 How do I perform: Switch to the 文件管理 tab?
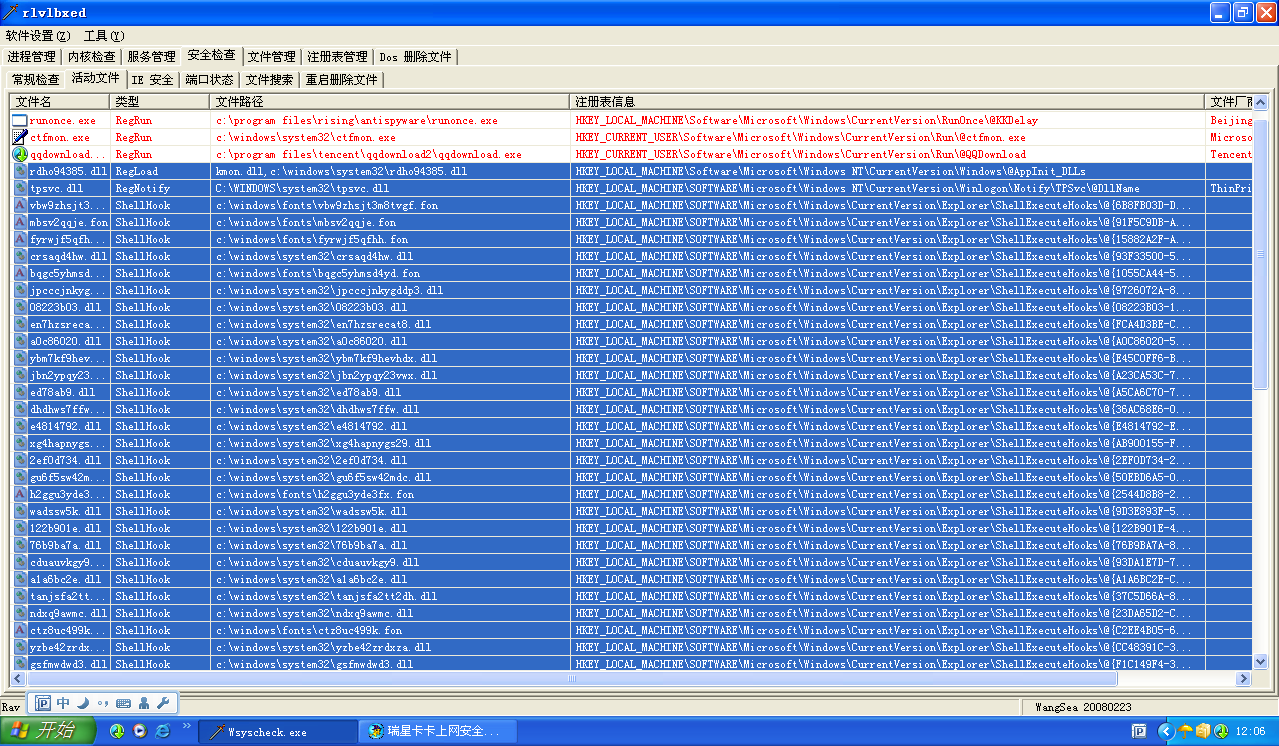point(271,57)
